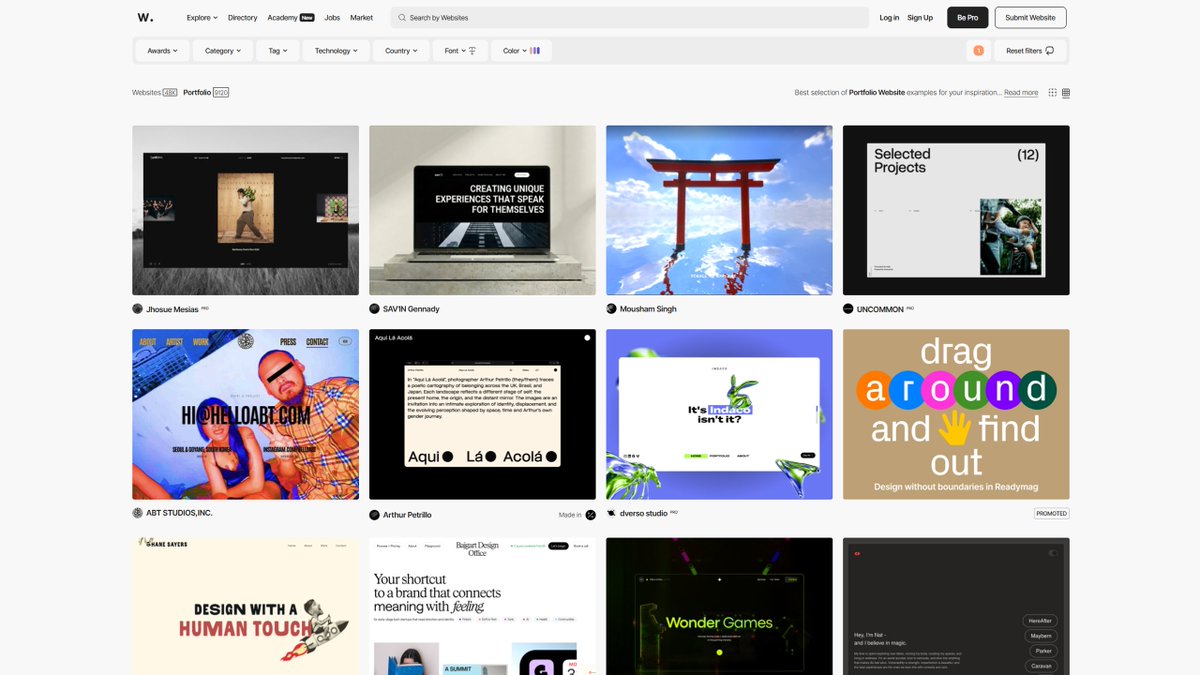
Task: Open SAV1N Gennady avatar icon
Action: click(375, 309)
